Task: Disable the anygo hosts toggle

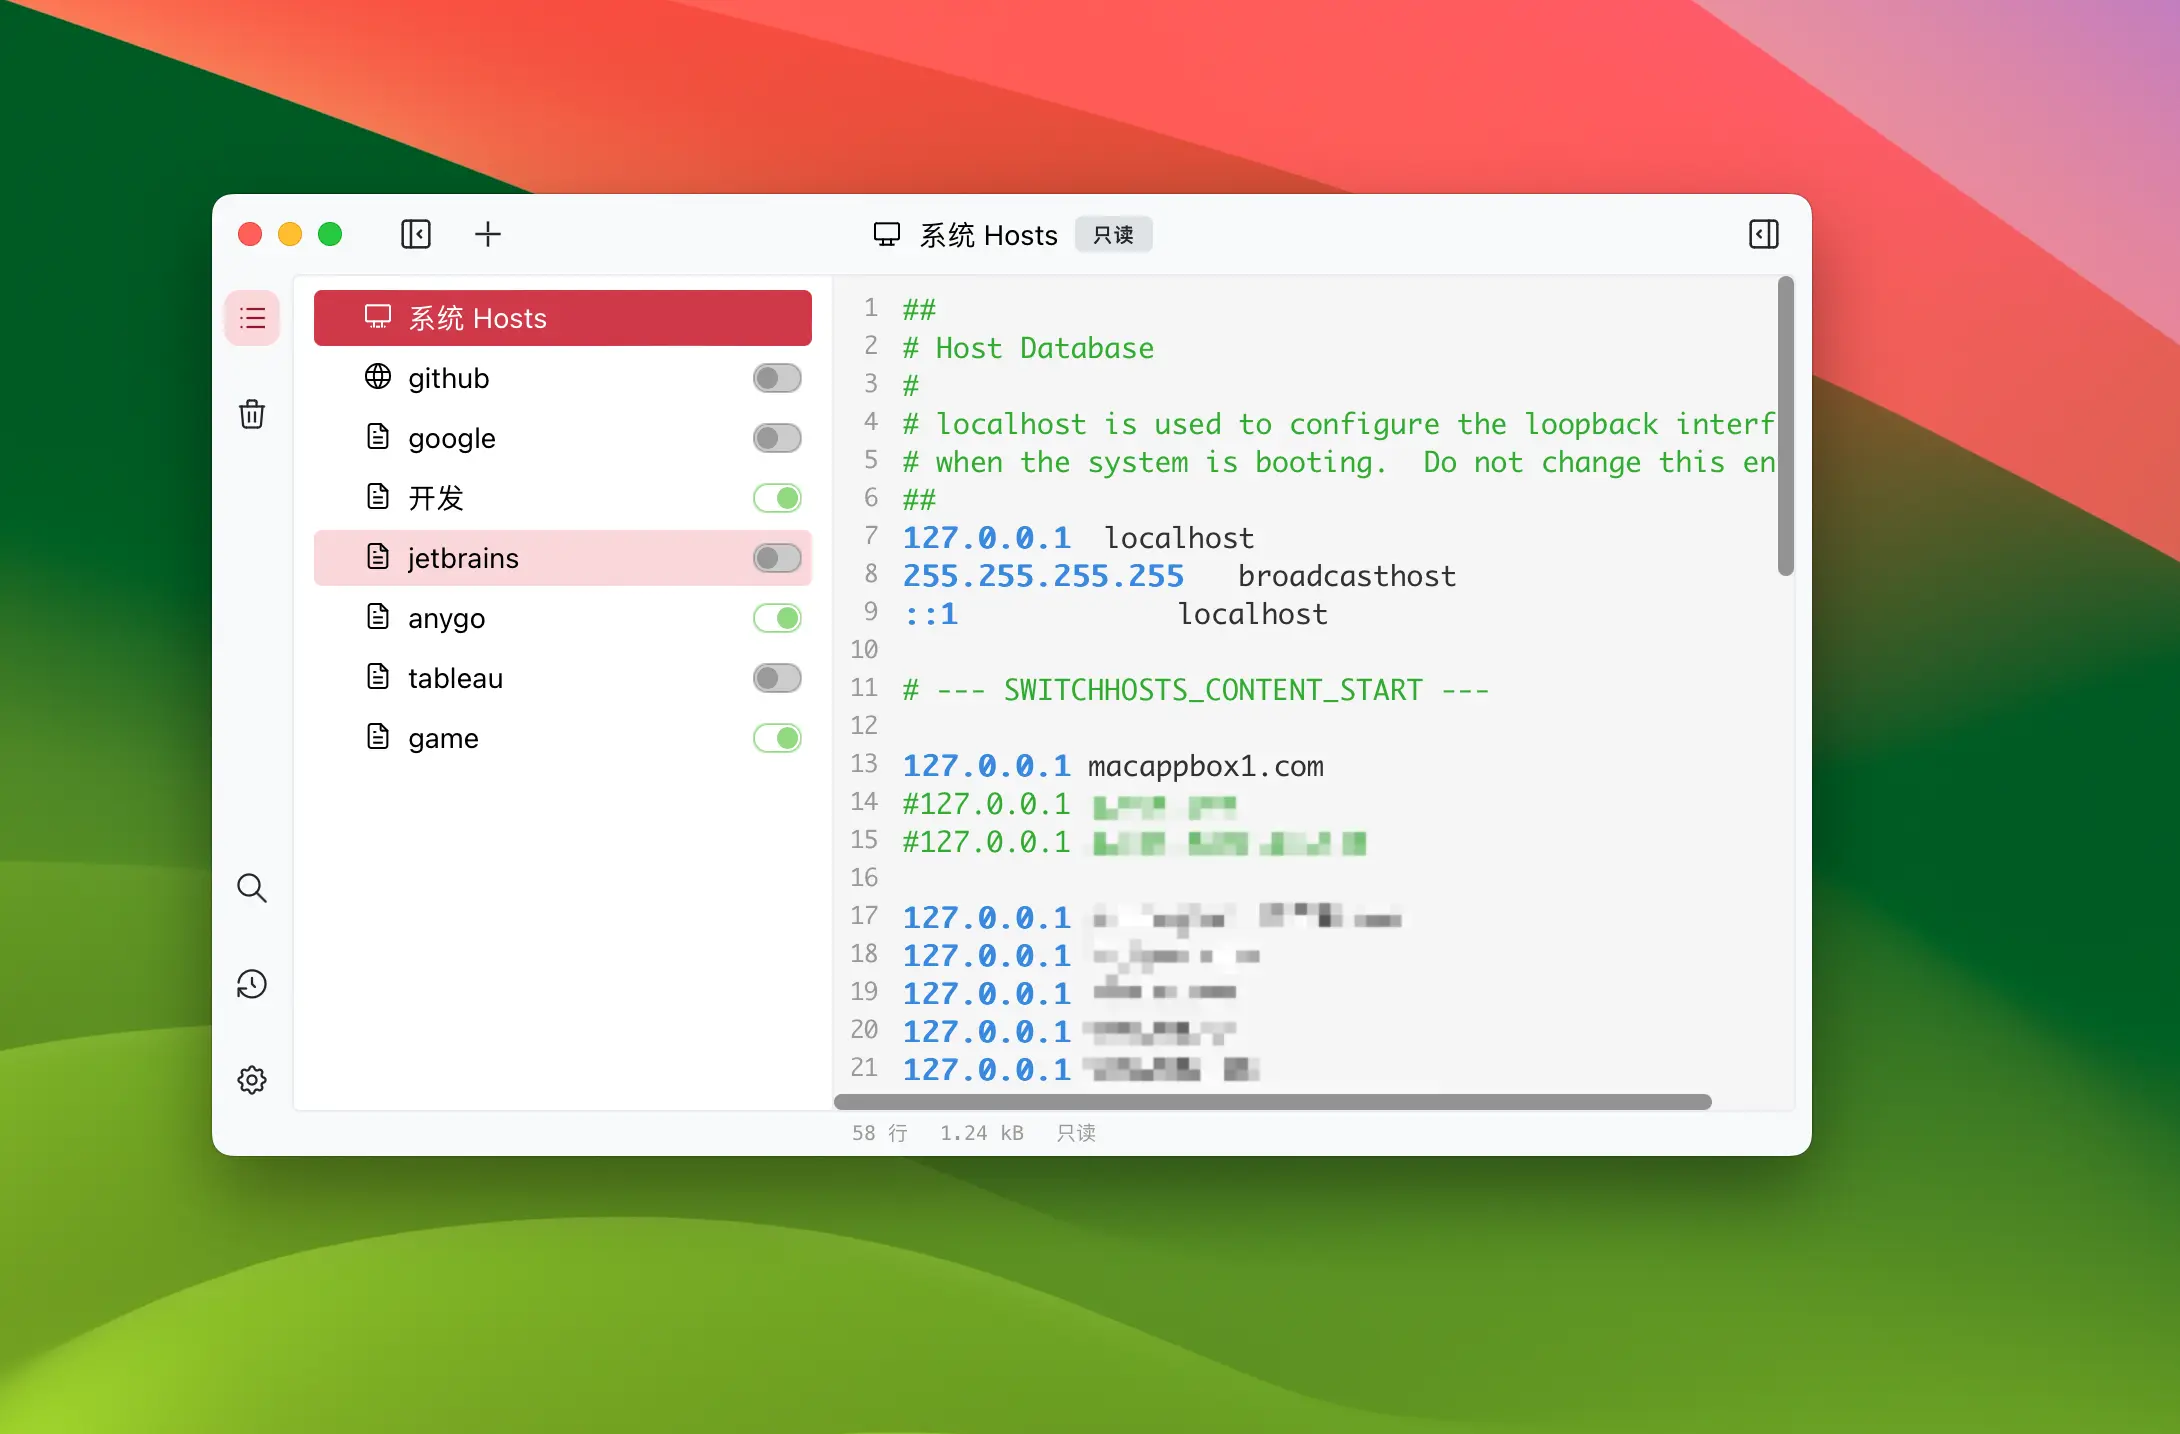Action: click(777, 618)
